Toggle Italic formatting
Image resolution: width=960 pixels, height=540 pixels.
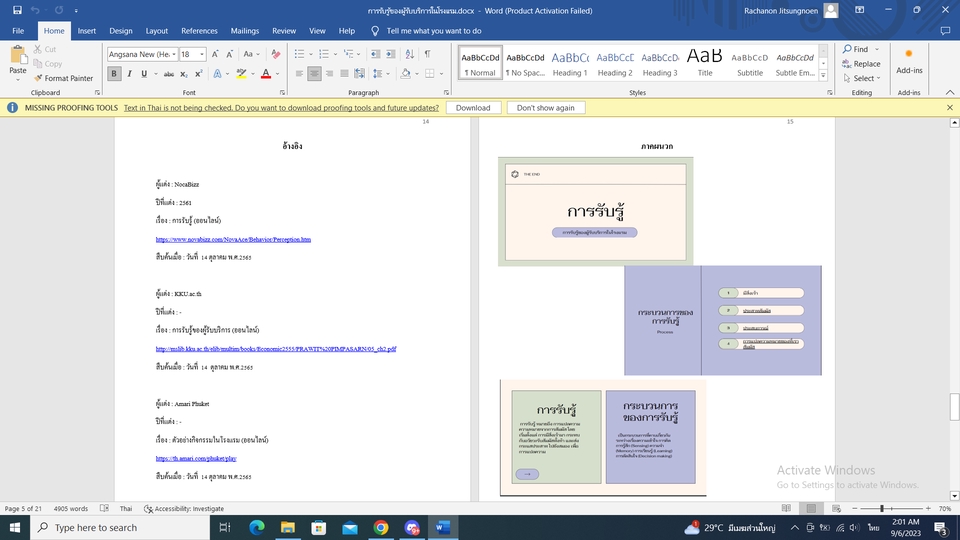click(x=129, y=74)
